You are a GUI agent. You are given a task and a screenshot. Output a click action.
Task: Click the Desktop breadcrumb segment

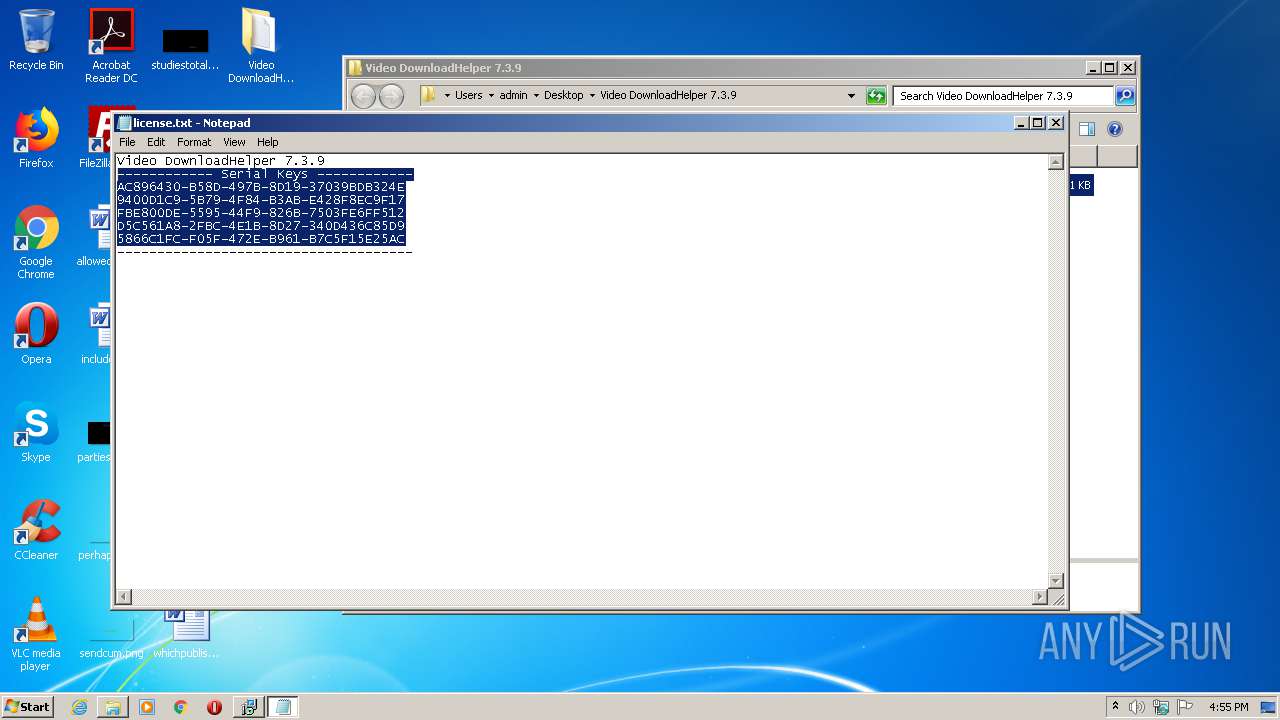[x=564, y=96]
